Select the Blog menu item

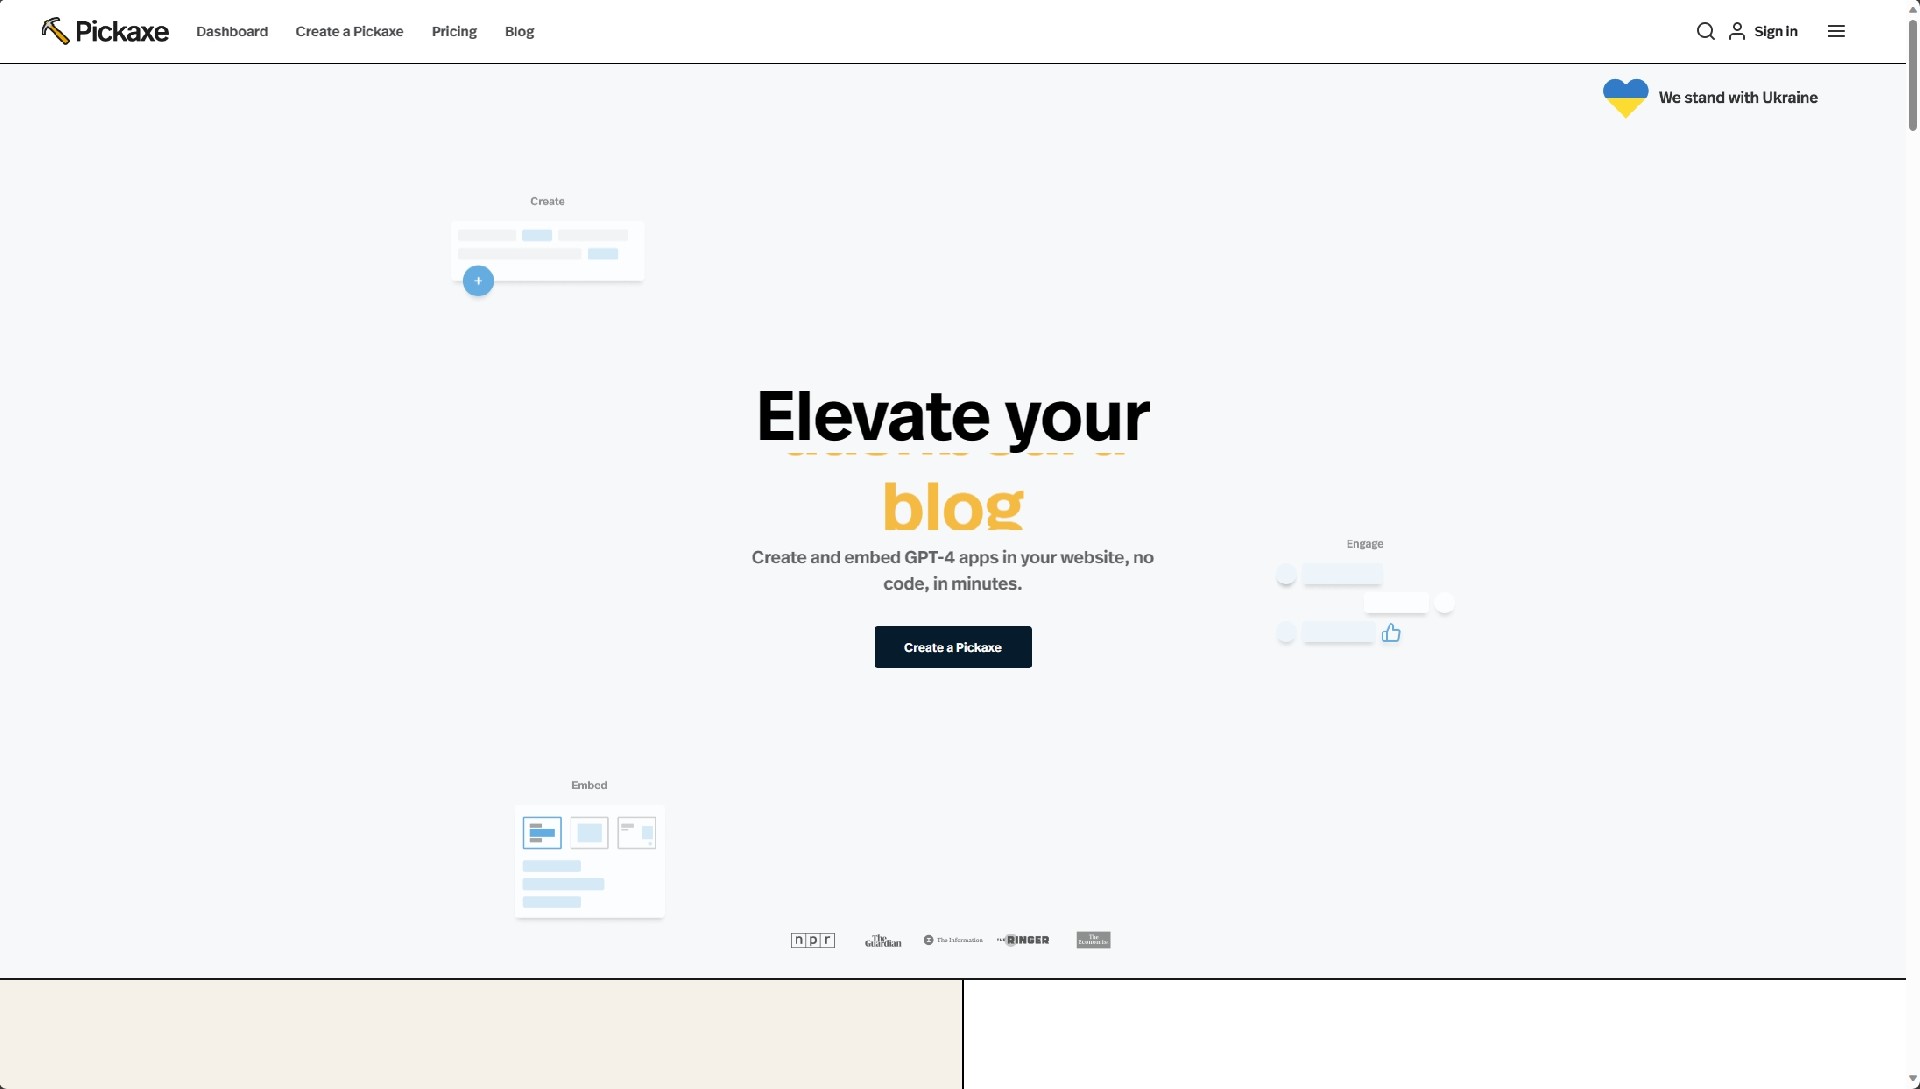coord(520,32)
